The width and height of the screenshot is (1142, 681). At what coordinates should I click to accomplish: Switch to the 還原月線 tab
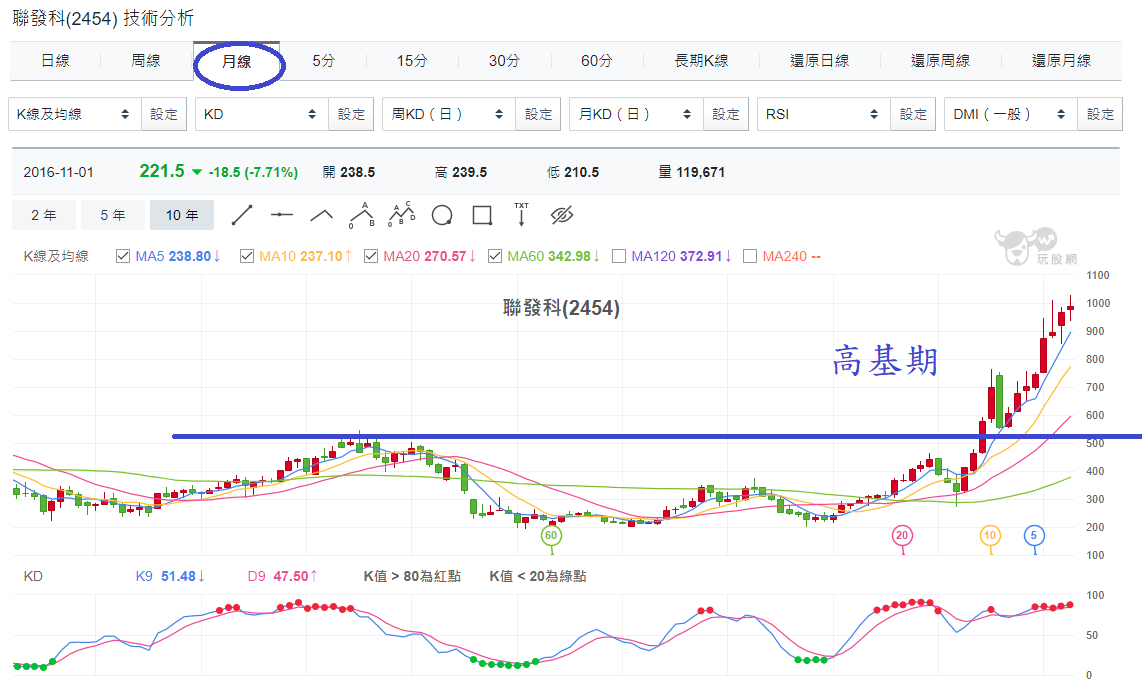(x=1061, y=61)
